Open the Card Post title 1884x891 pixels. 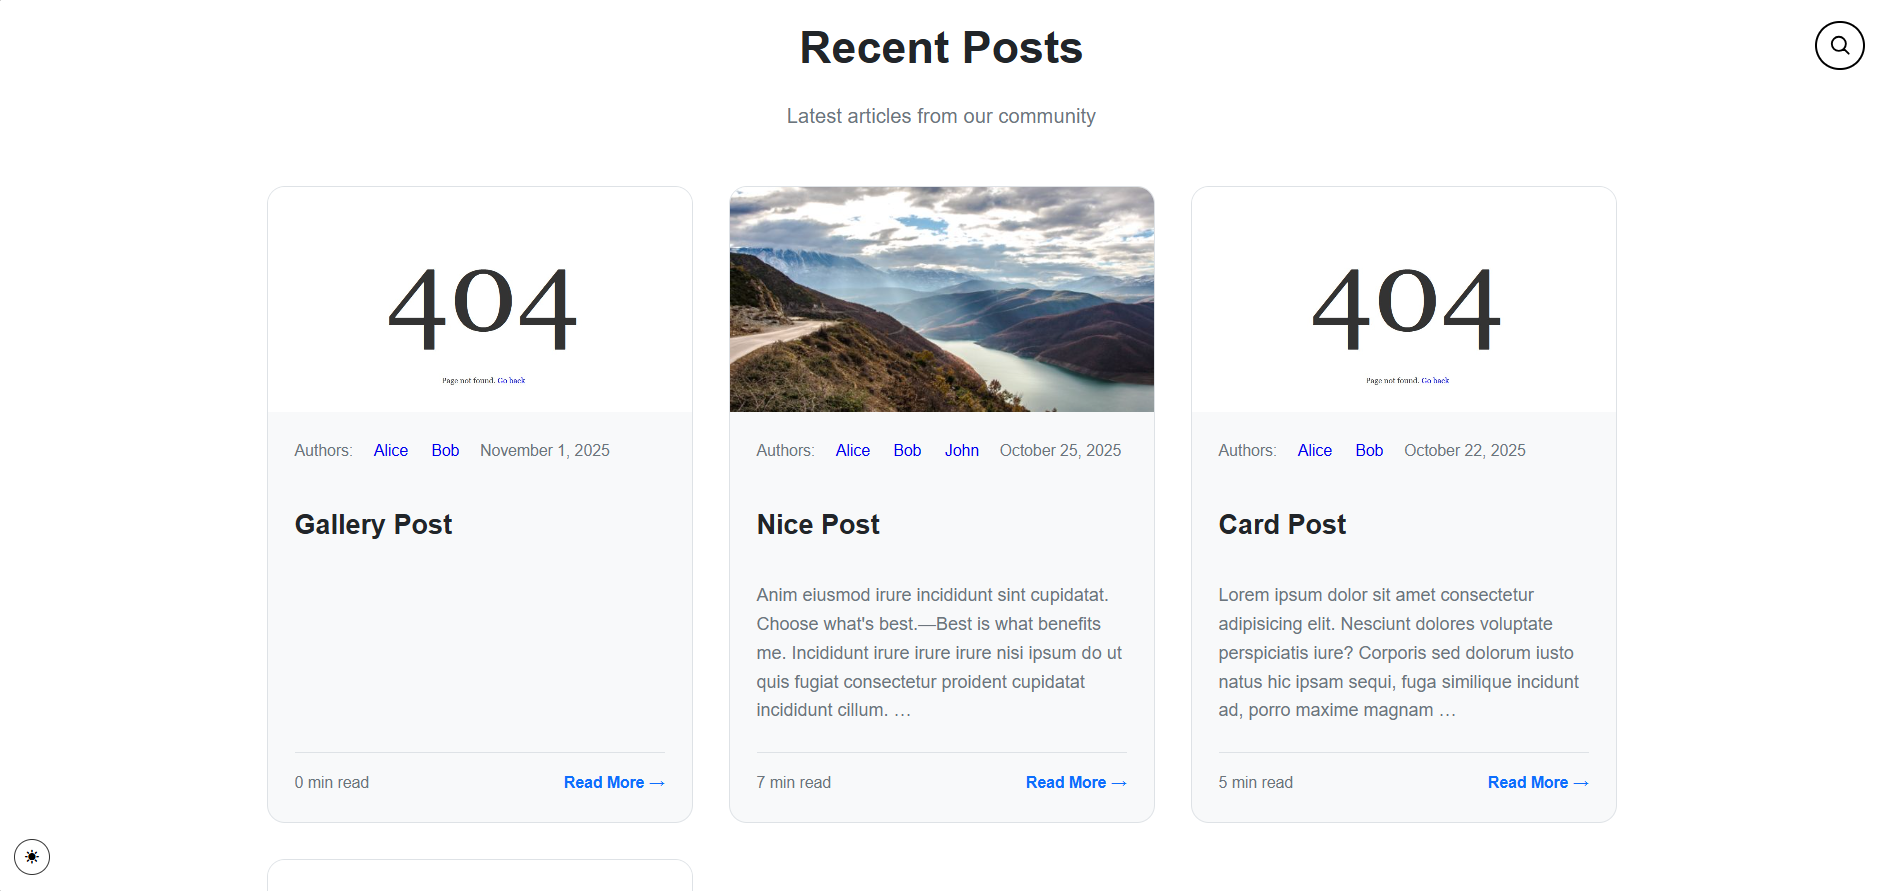(1281, 525)
